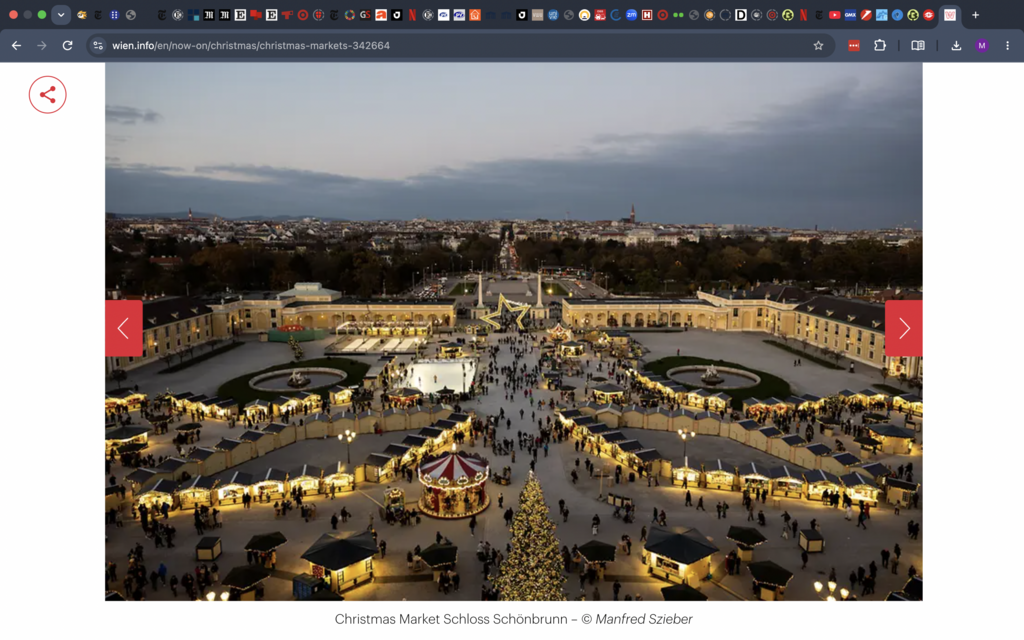This screenshot has width=1024, height=640.
Task: Switch to the red 'H' favicon tab
Action: coord(647,14)
